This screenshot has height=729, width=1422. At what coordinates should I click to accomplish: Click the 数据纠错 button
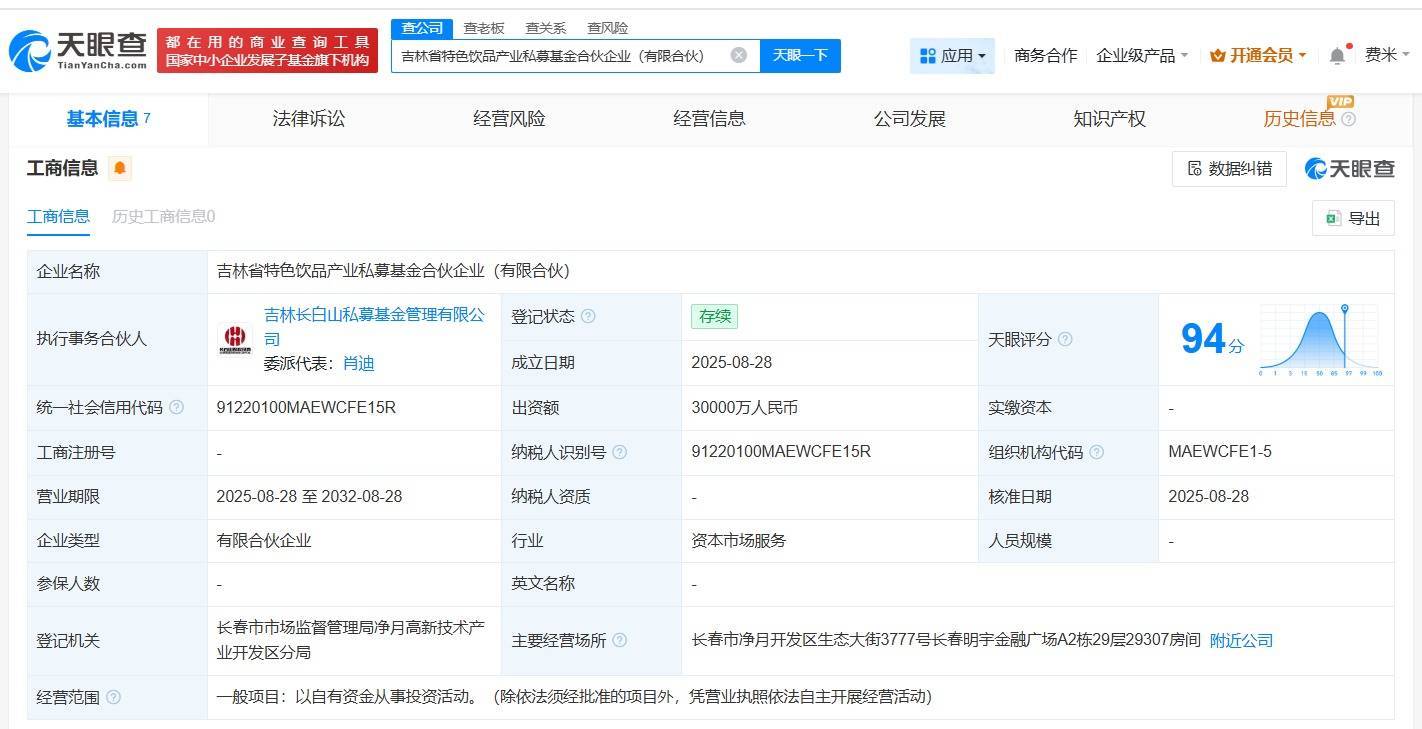pyautogui.click(x=1229, y=168)
